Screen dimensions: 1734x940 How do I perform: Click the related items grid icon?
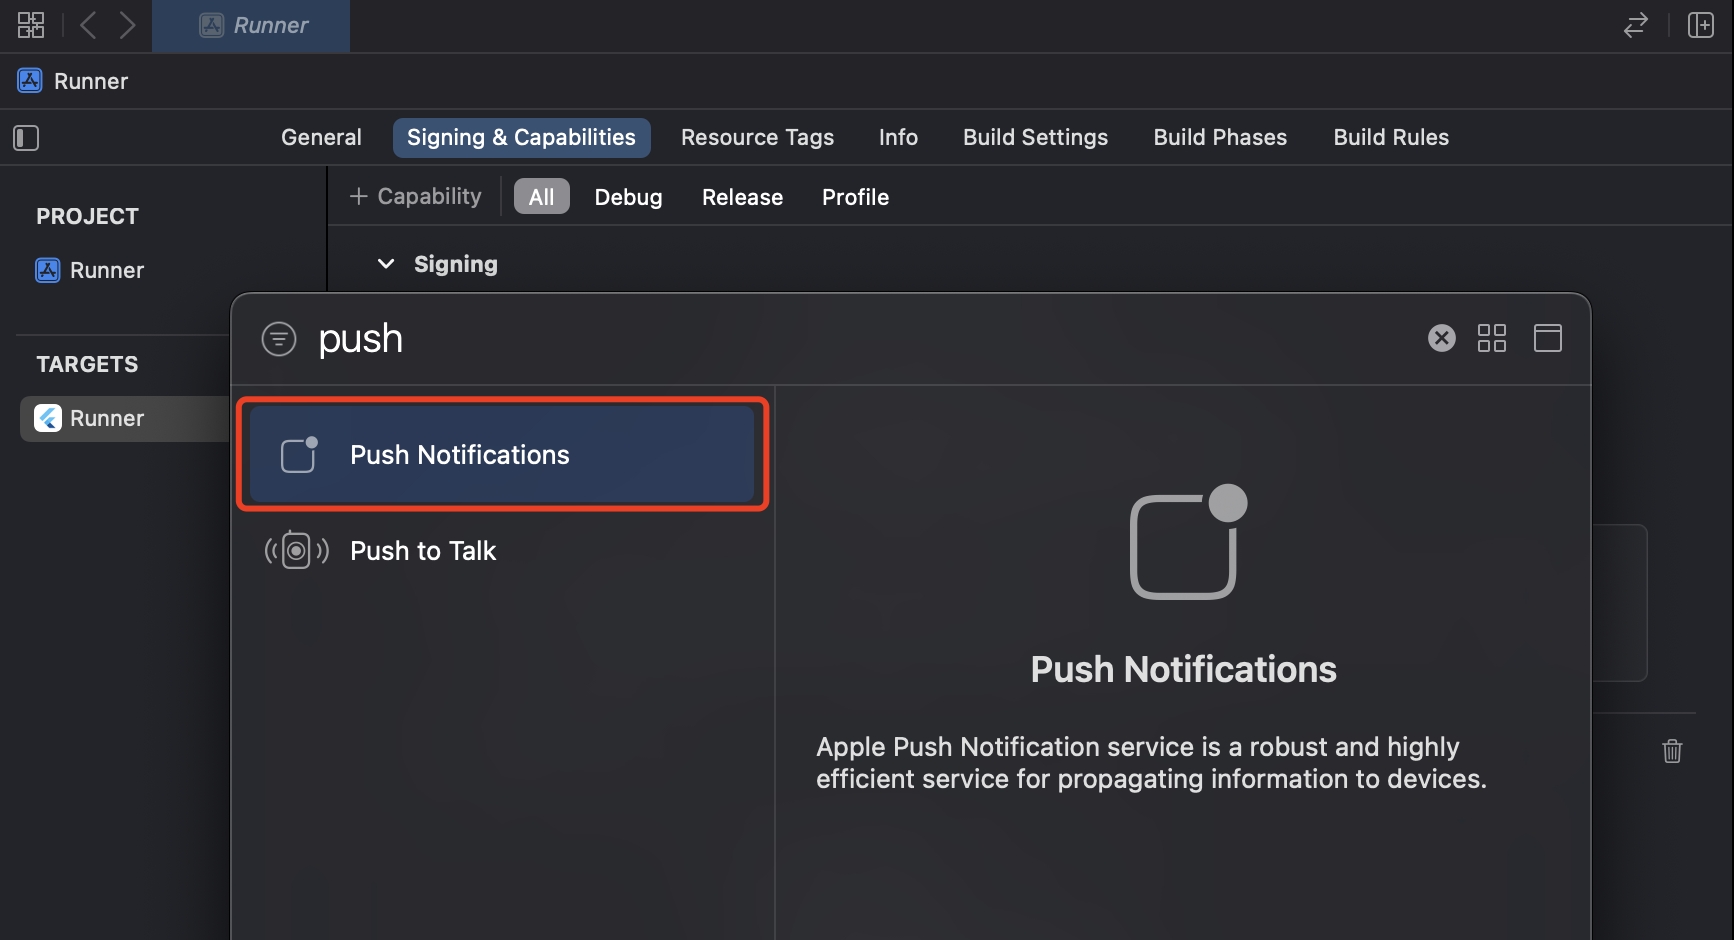tap(31, 25)
